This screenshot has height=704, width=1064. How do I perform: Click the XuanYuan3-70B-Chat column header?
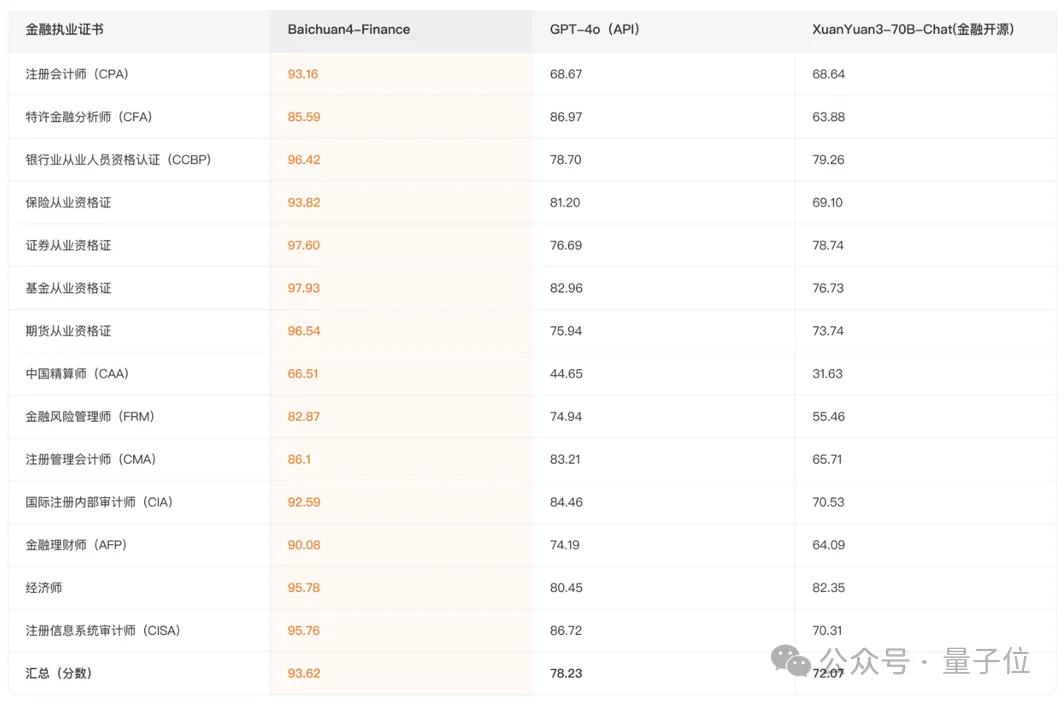coord(912,29)
